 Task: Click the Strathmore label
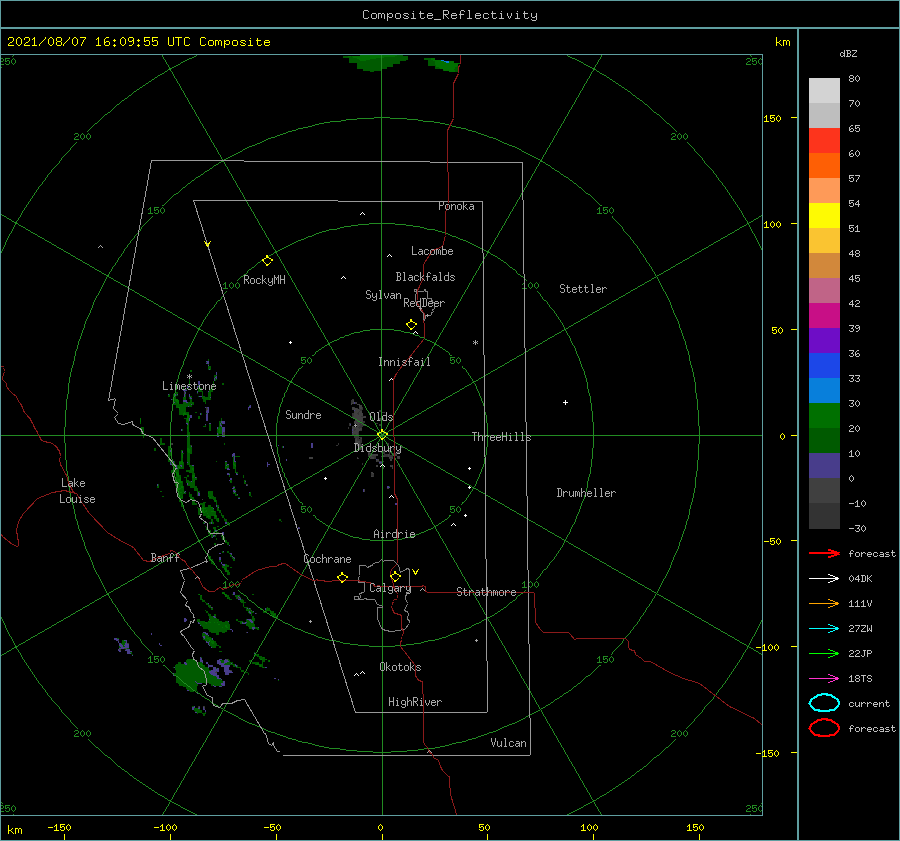coord(486,592)
